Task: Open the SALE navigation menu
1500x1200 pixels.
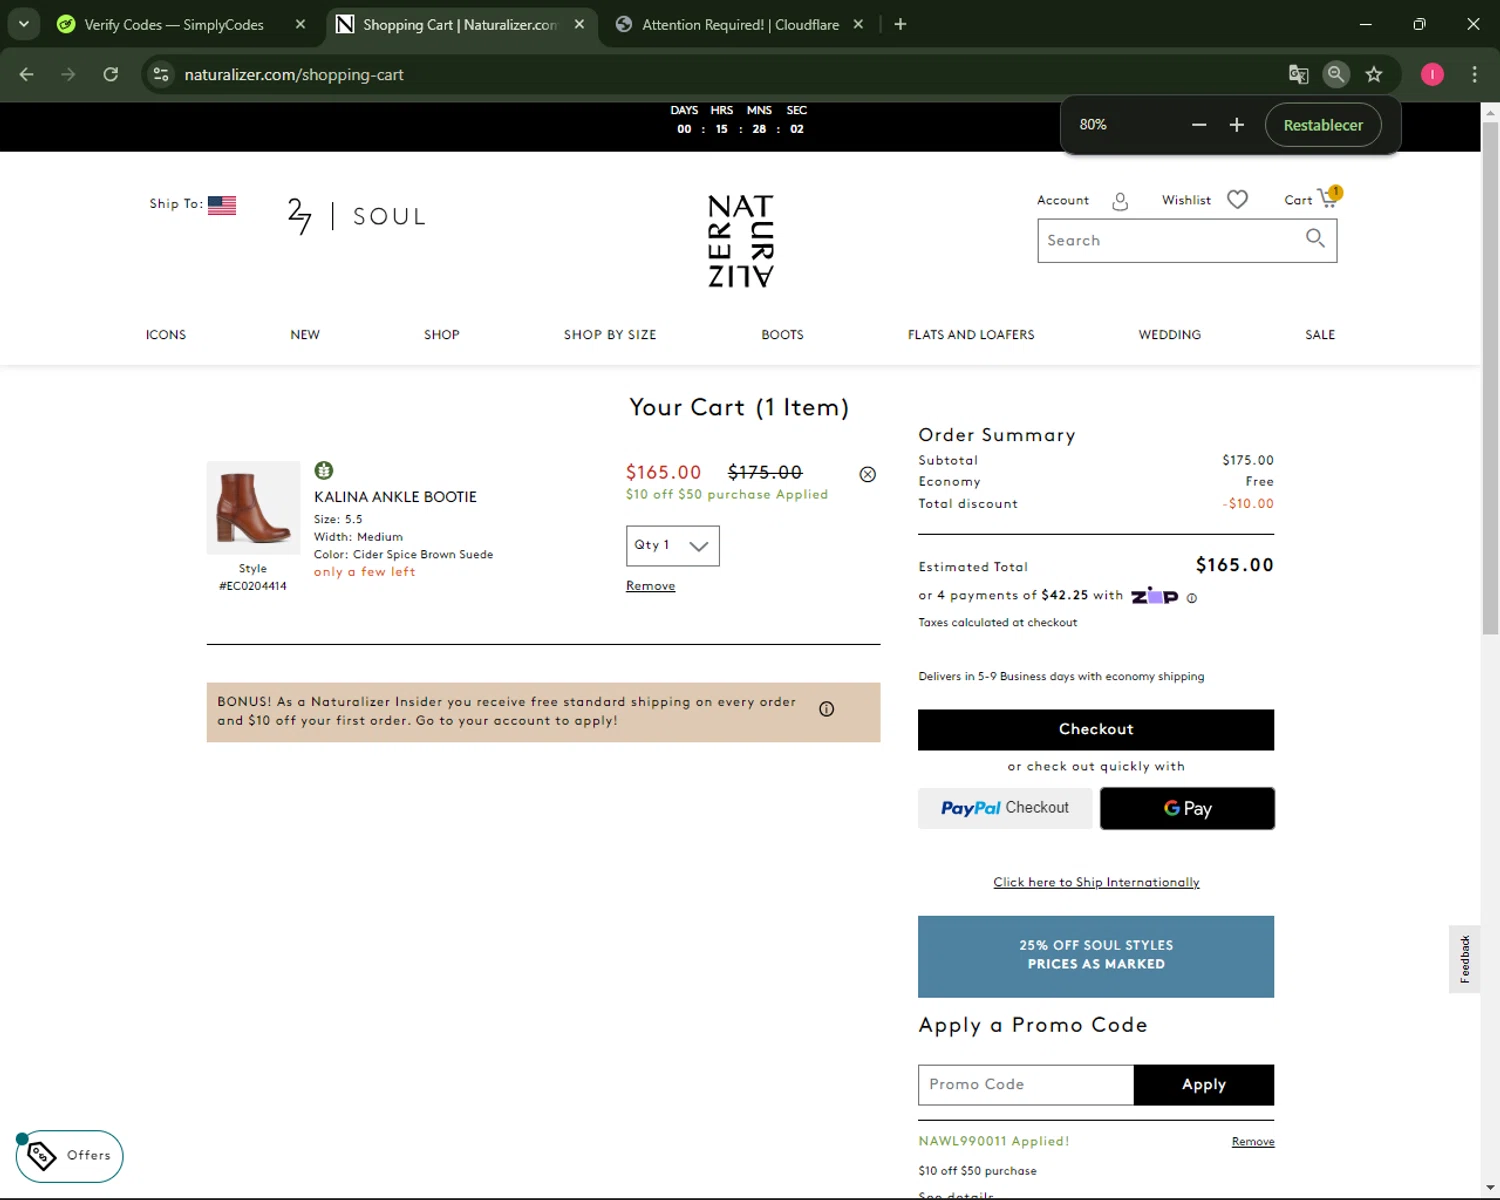Action: click(x=1320, y=335)
